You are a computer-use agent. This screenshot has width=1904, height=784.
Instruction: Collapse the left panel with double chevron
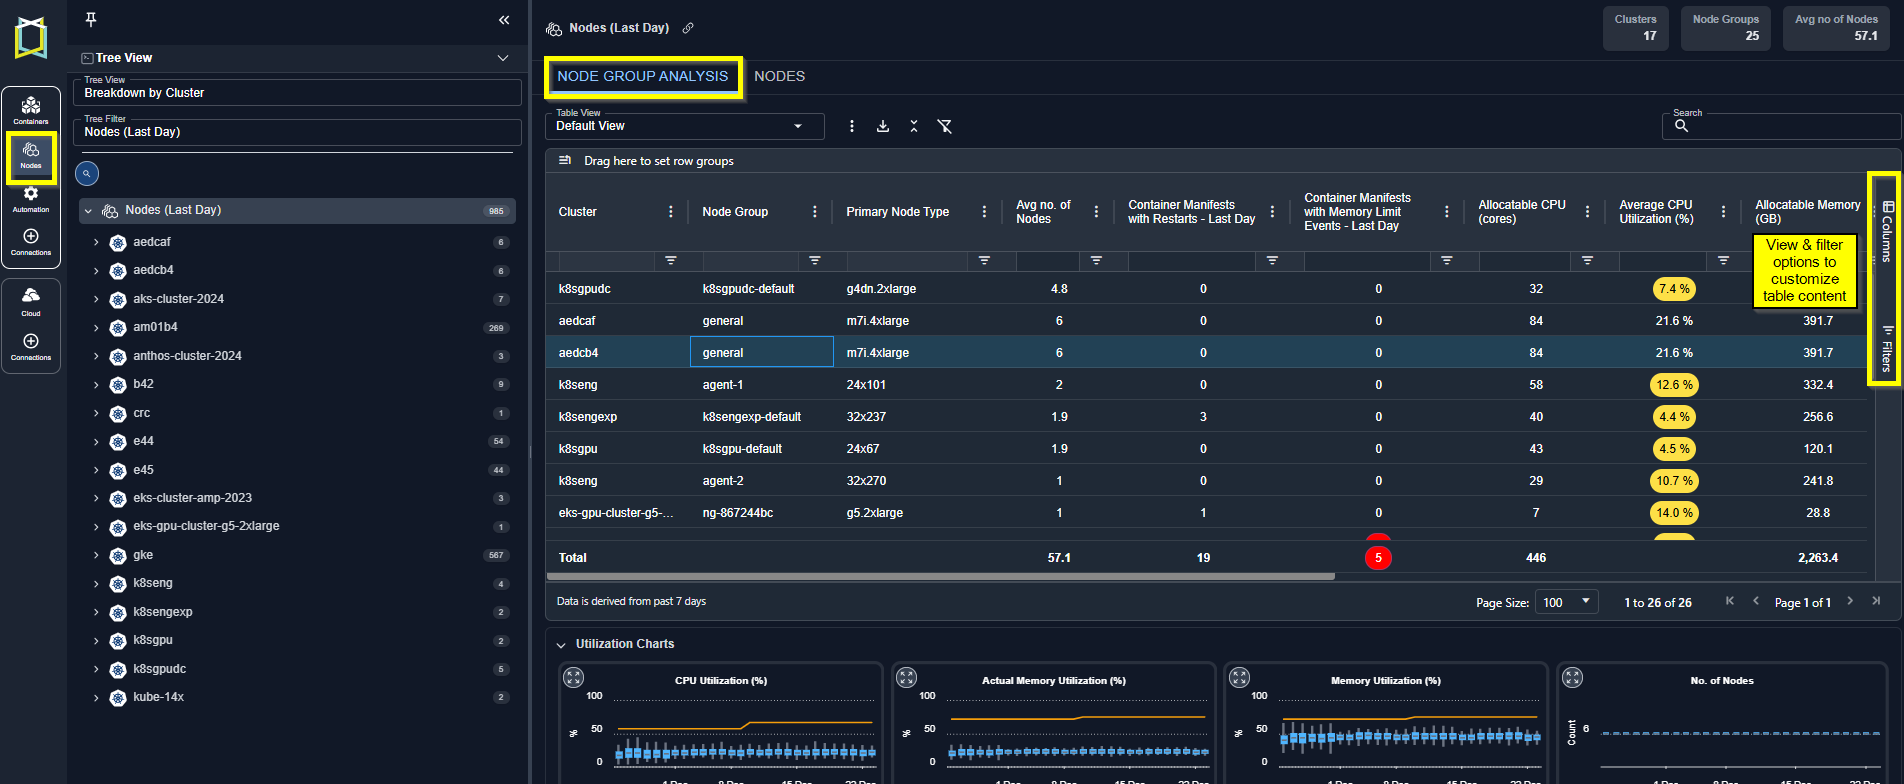pyautogui.click(x=504, y=20)
